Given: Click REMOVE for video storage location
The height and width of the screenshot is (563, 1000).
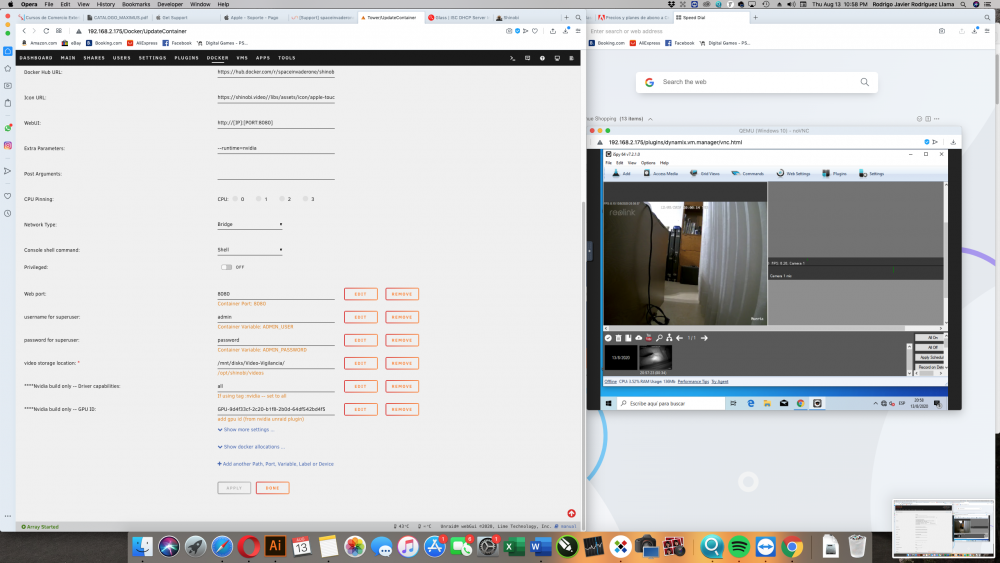Looking at the screenshot, I should pyautogui.click(x=402, y=363).
